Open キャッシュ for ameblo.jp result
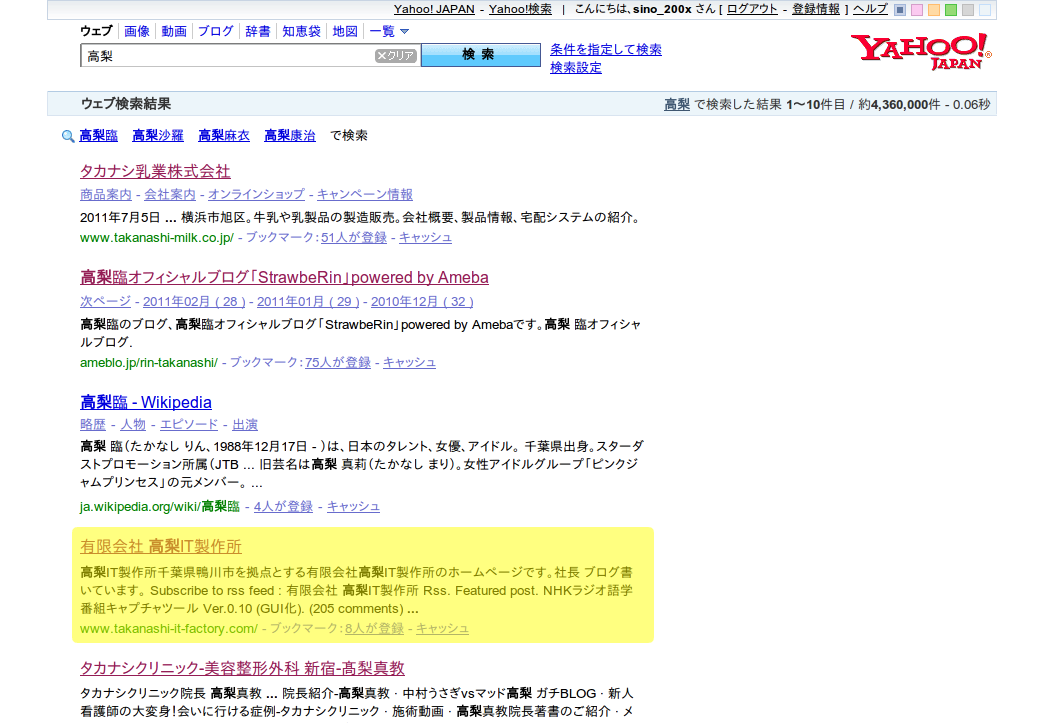The image size is (1042, 723). click(x=409, y=363)
